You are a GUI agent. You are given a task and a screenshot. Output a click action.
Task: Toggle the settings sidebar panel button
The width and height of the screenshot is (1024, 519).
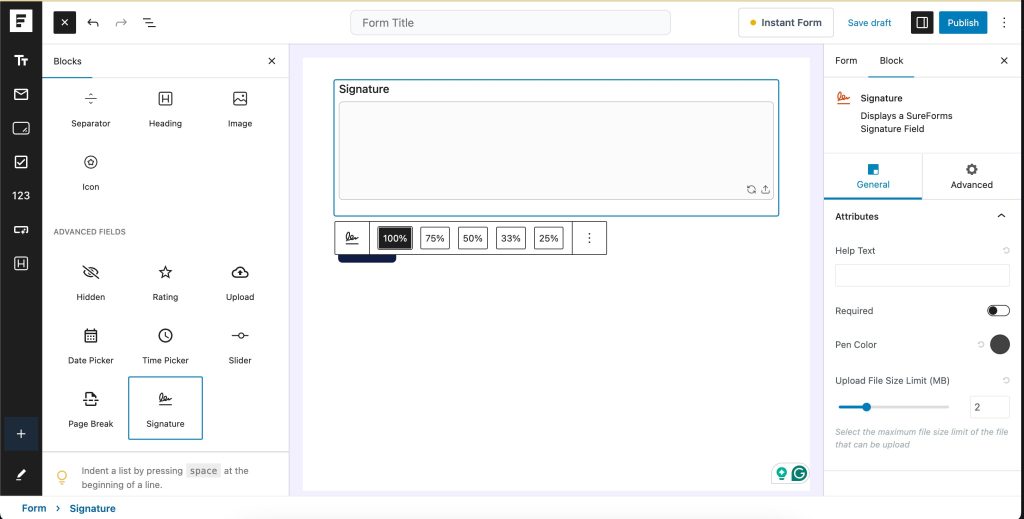coord(922,22)
